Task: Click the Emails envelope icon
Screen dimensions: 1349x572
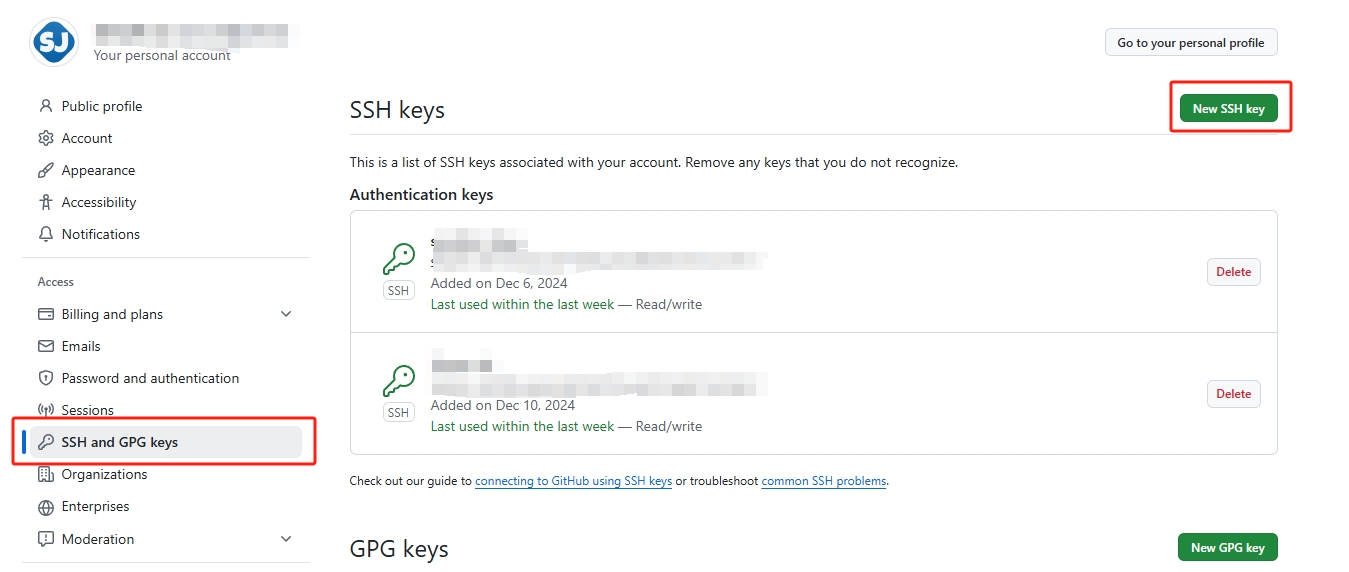Action: click(45, 346)
